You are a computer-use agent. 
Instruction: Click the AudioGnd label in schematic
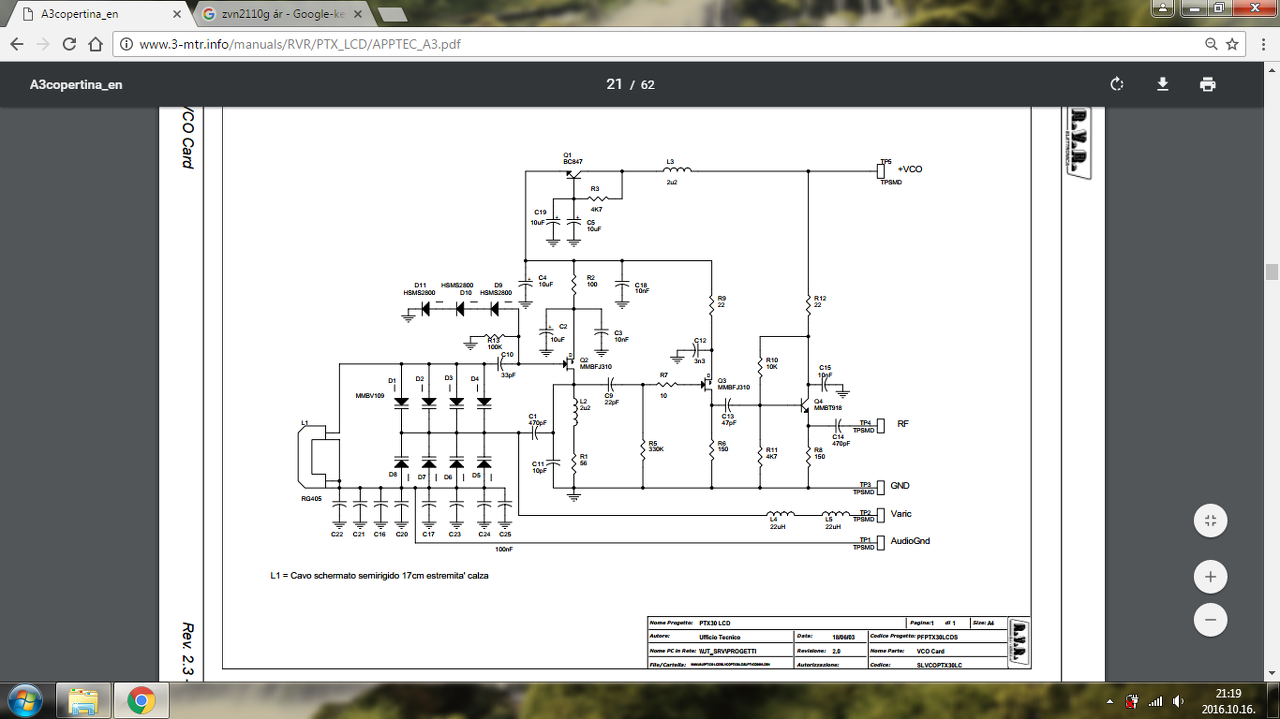[x=910, y=541]
